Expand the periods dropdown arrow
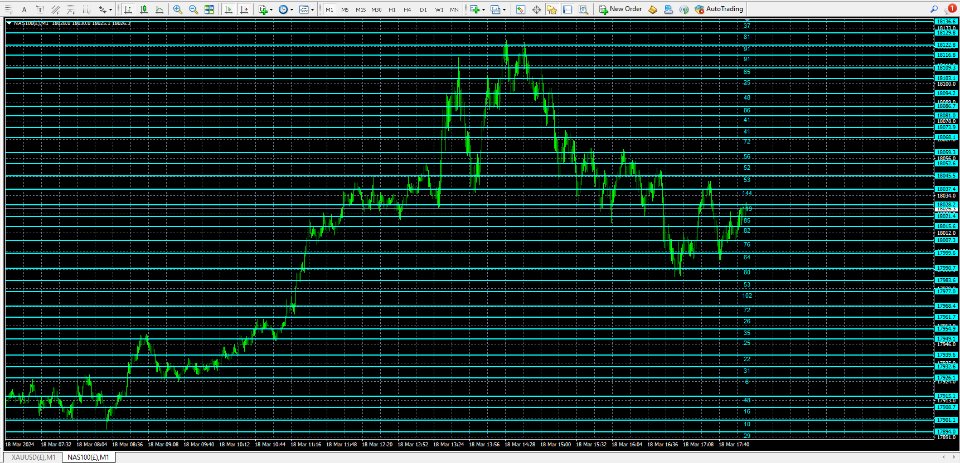 point(292,10)
